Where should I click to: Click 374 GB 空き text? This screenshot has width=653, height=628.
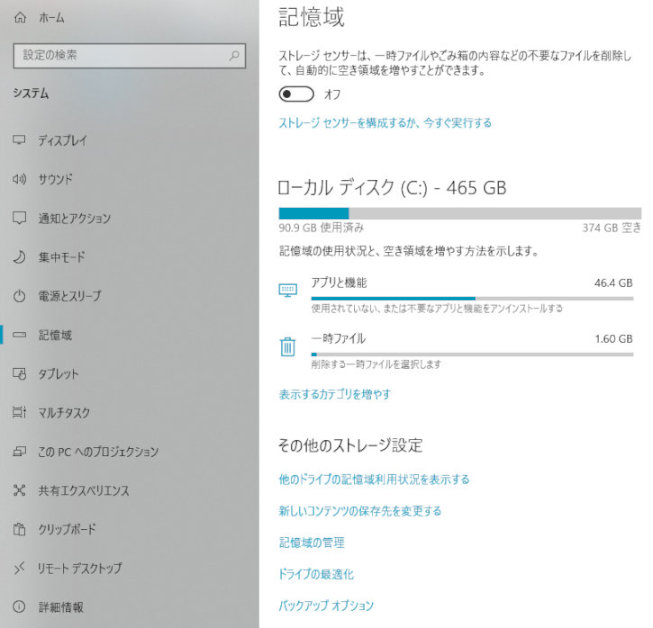tap(612, 228)
